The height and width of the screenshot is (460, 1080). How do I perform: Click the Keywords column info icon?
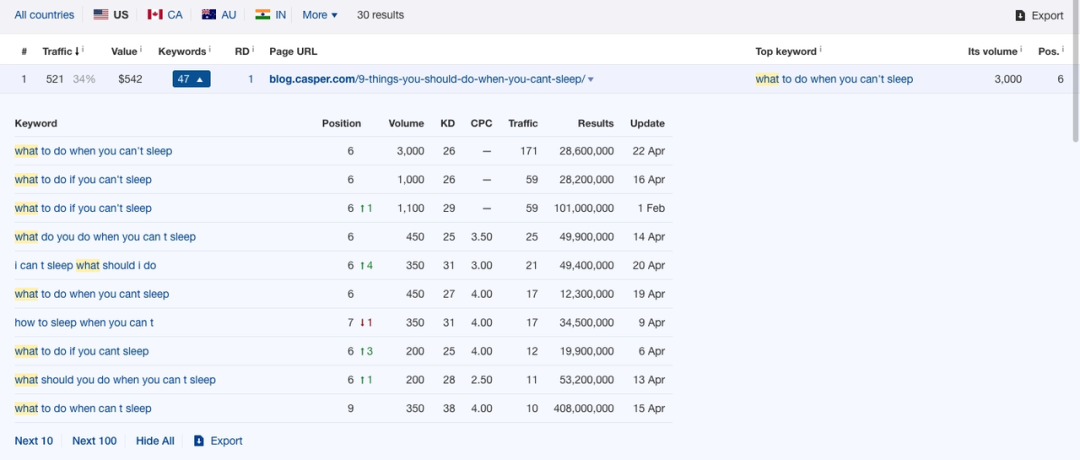tap(210, 50)
